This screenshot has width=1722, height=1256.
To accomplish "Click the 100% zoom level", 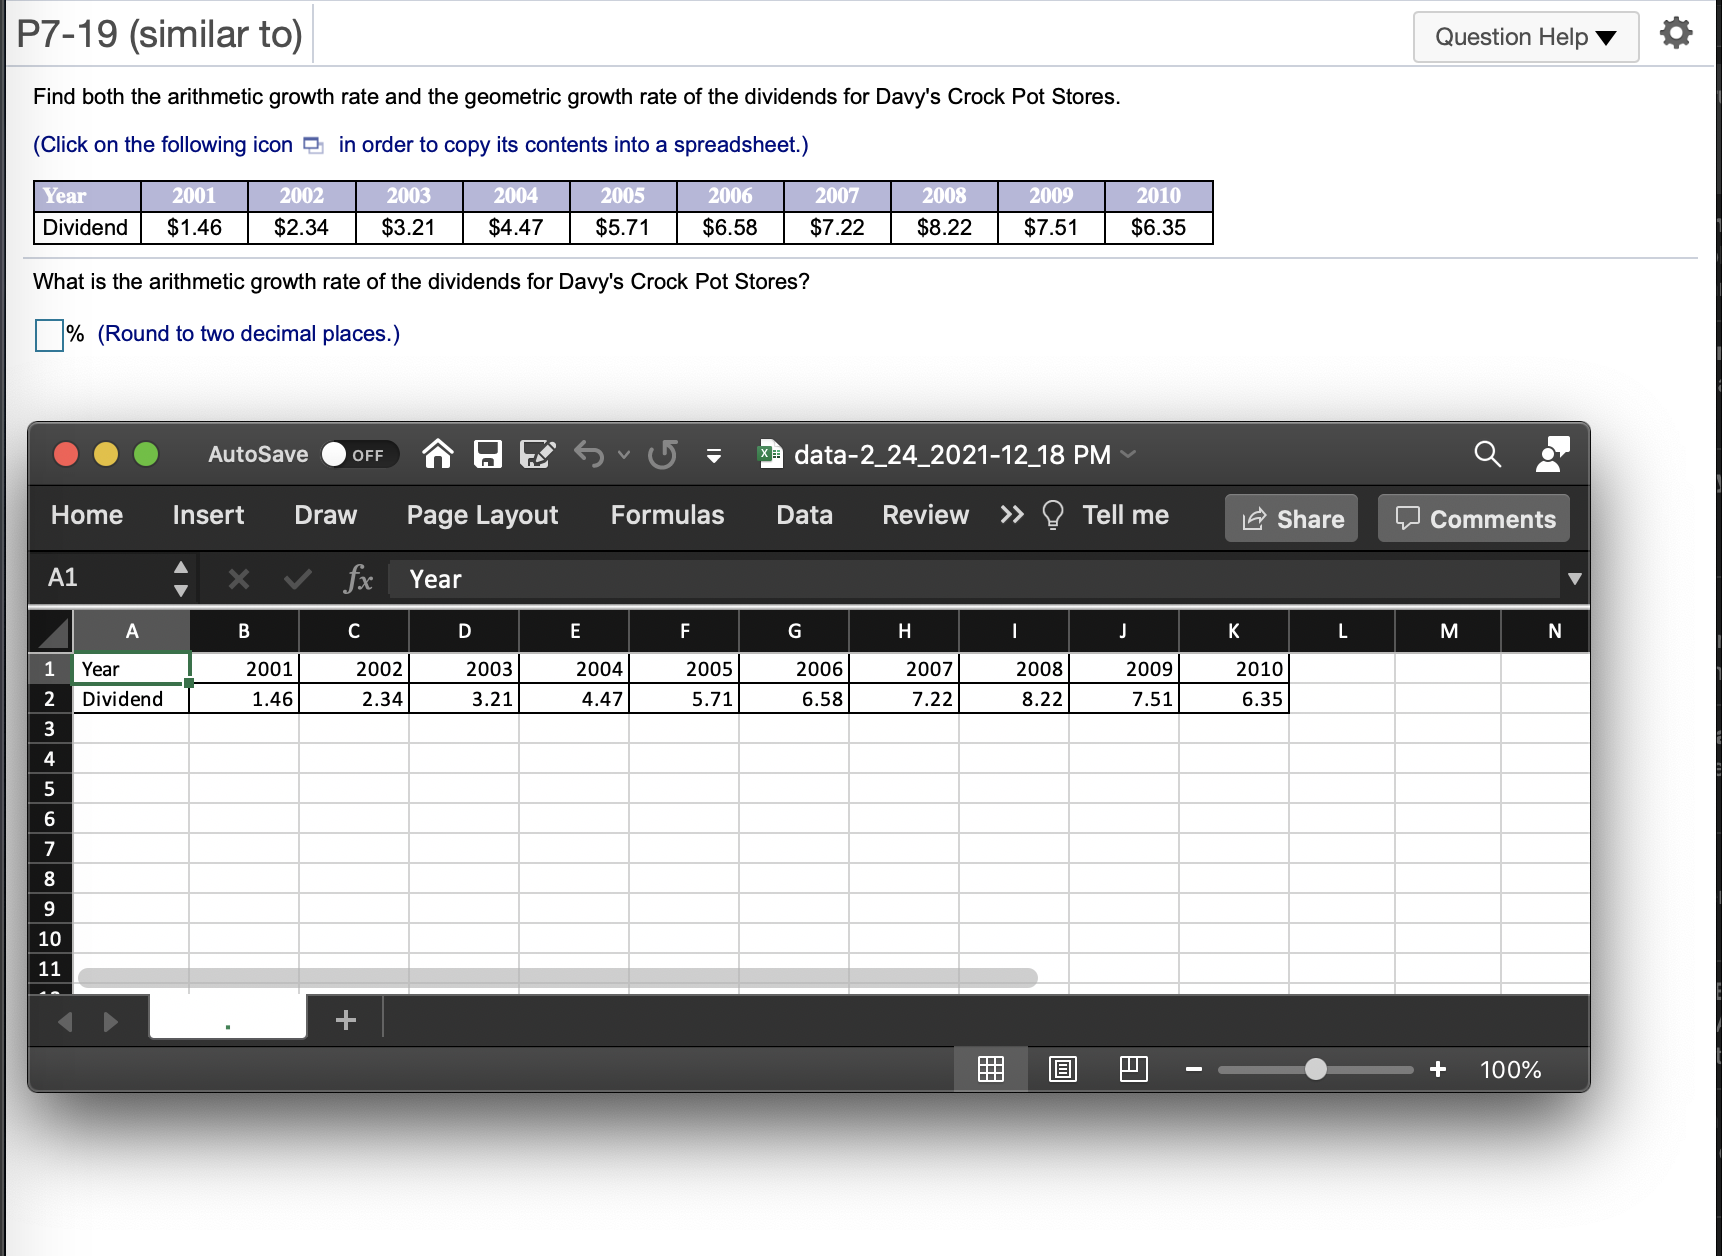I will pos(1510,1070).
